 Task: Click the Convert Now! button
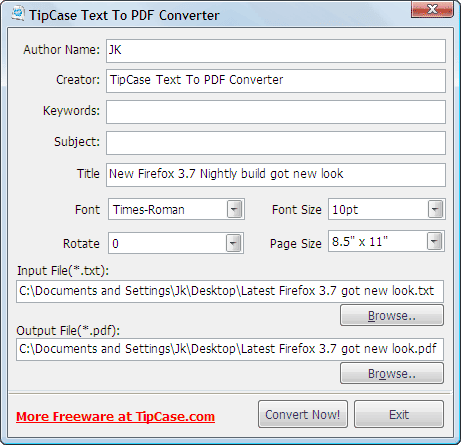point(303,414)
